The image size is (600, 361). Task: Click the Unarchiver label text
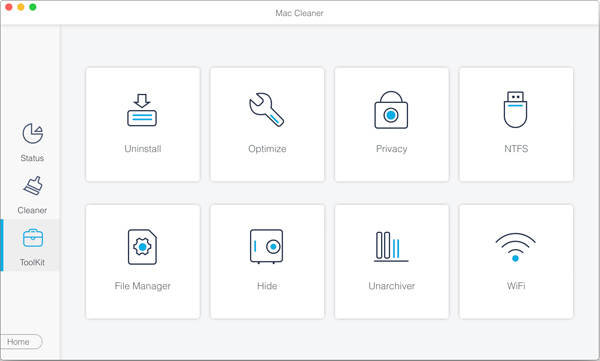coord(391,286)
